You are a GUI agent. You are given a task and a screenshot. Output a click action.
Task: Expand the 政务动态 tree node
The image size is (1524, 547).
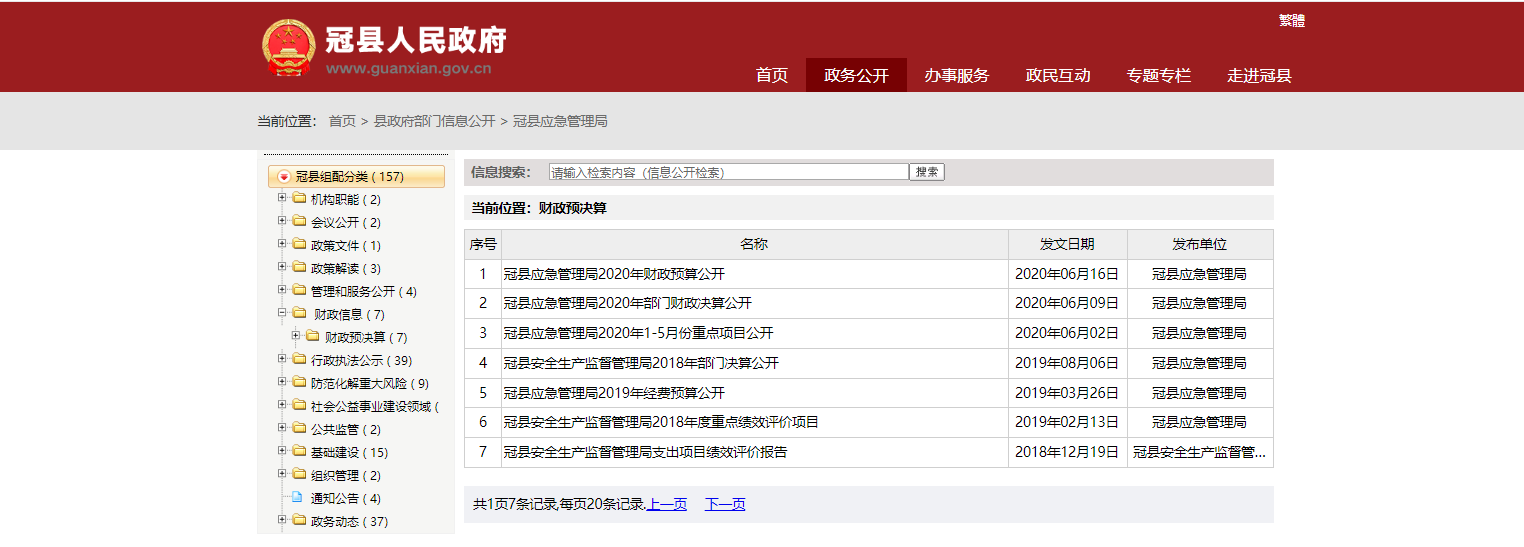[282, 520]
